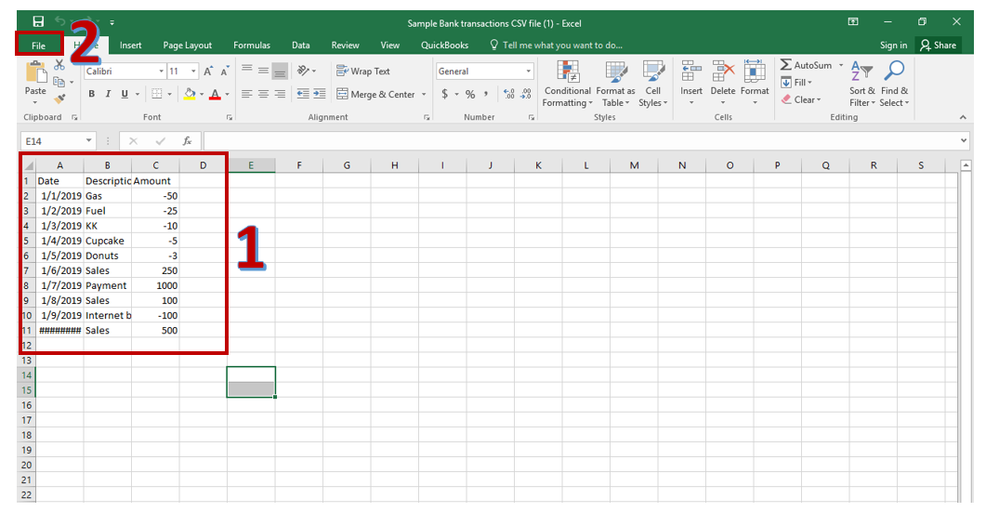Click the Cut scissors icon
This screenshot has height=525, width=999.
(x=59, y=65)
